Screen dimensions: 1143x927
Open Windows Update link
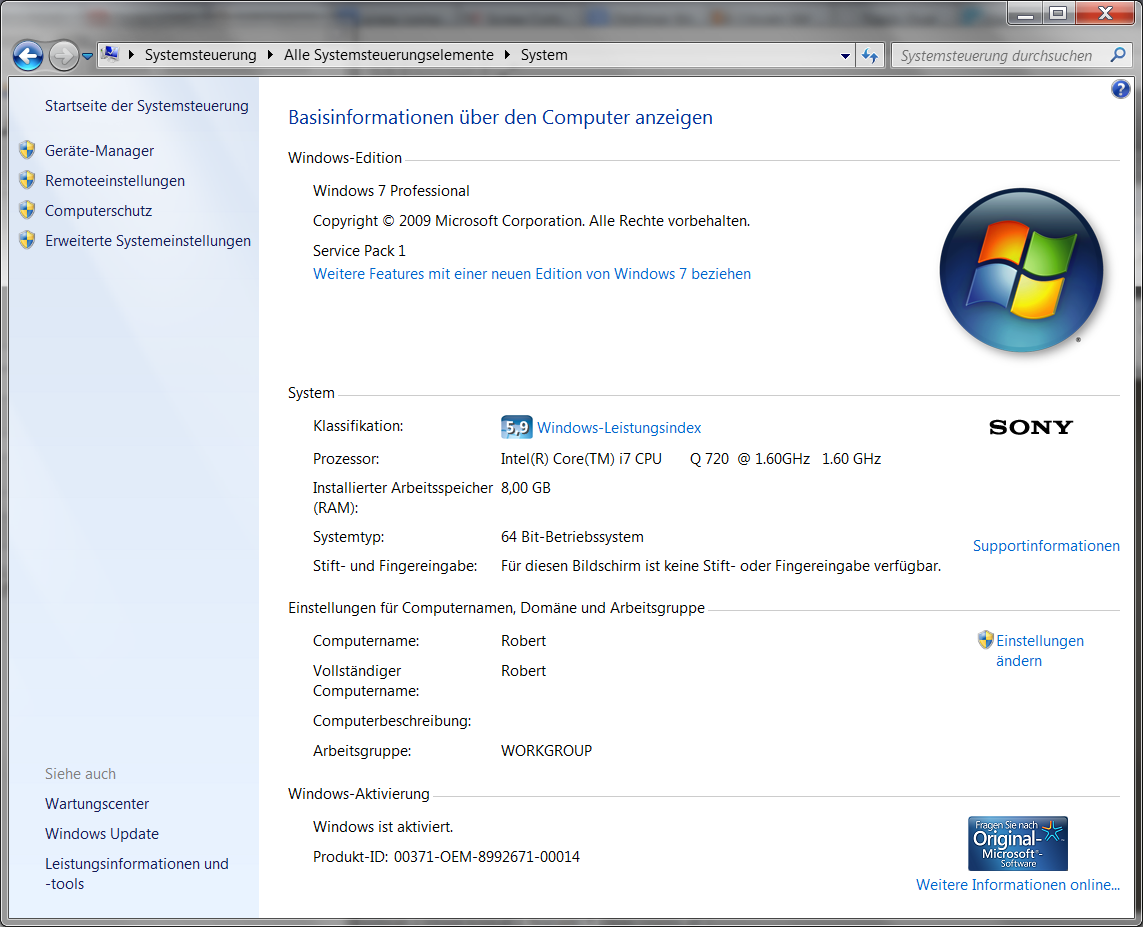[x=102, y=834]
